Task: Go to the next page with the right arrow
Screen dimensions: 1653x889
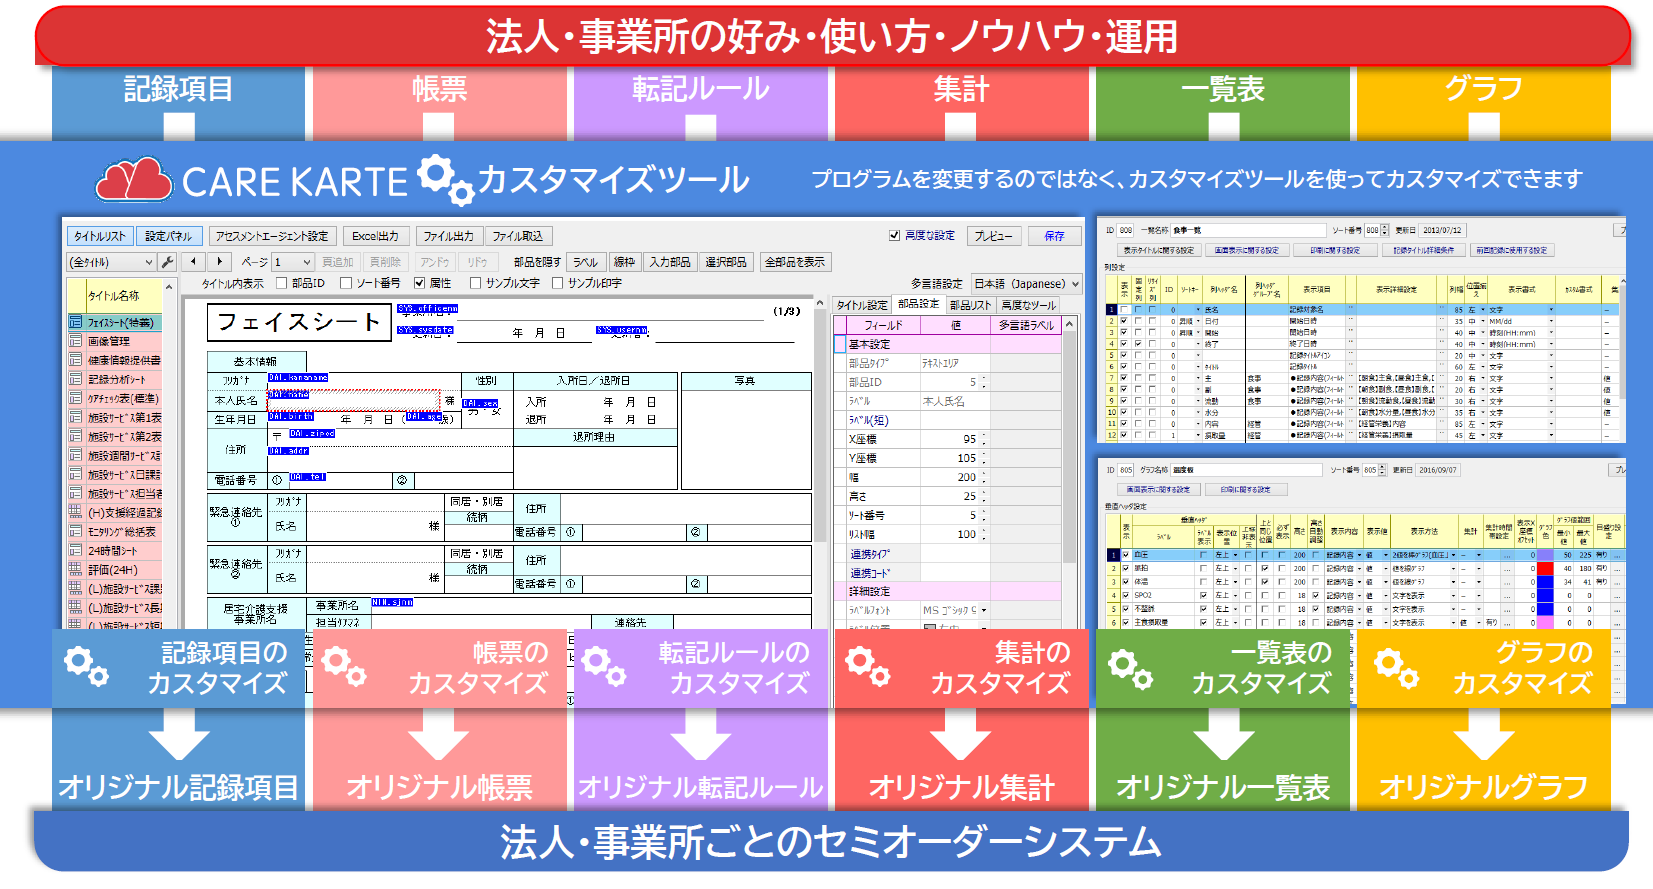Action: click(220, 262)
